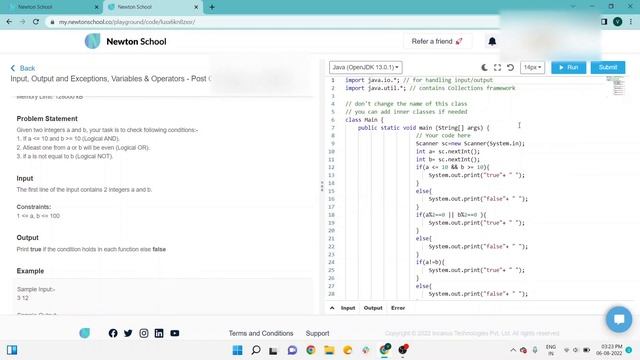Run the code with the Run button
640x360 pixels.
tap(569, 67)
